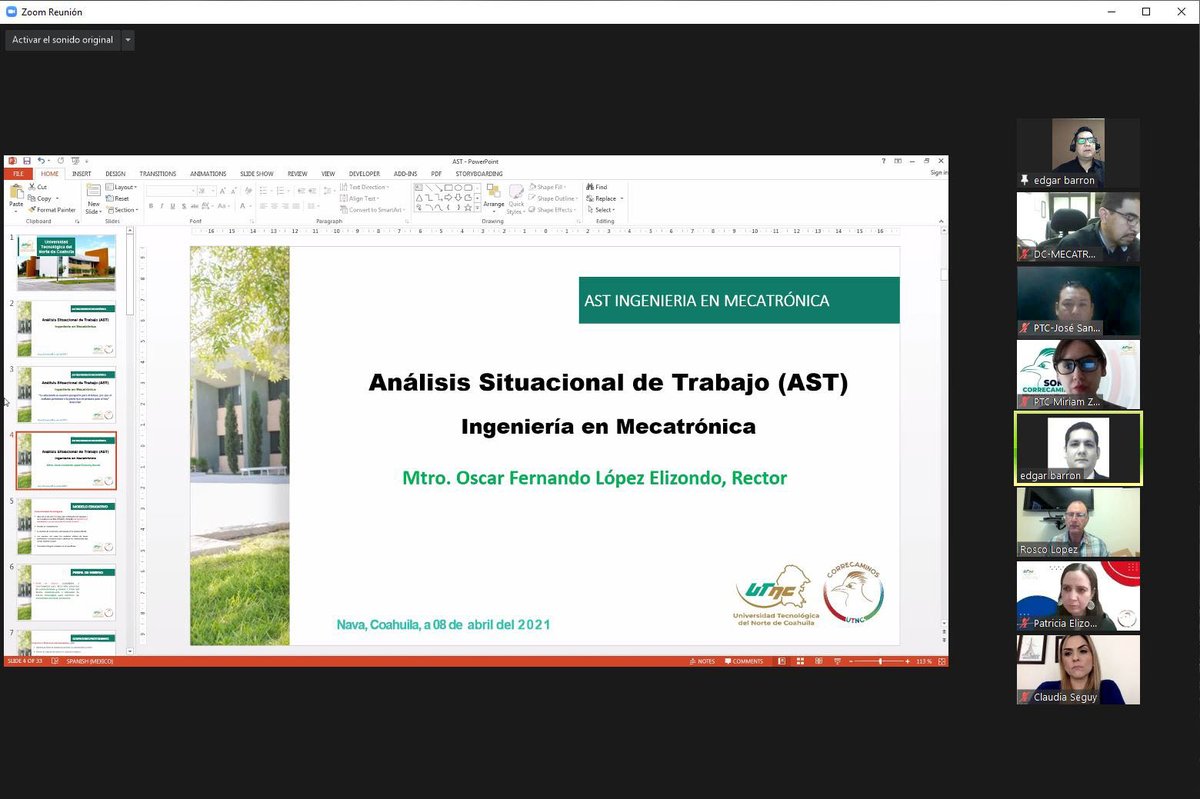
Task: Click the Align Text button
Action: 362,198
